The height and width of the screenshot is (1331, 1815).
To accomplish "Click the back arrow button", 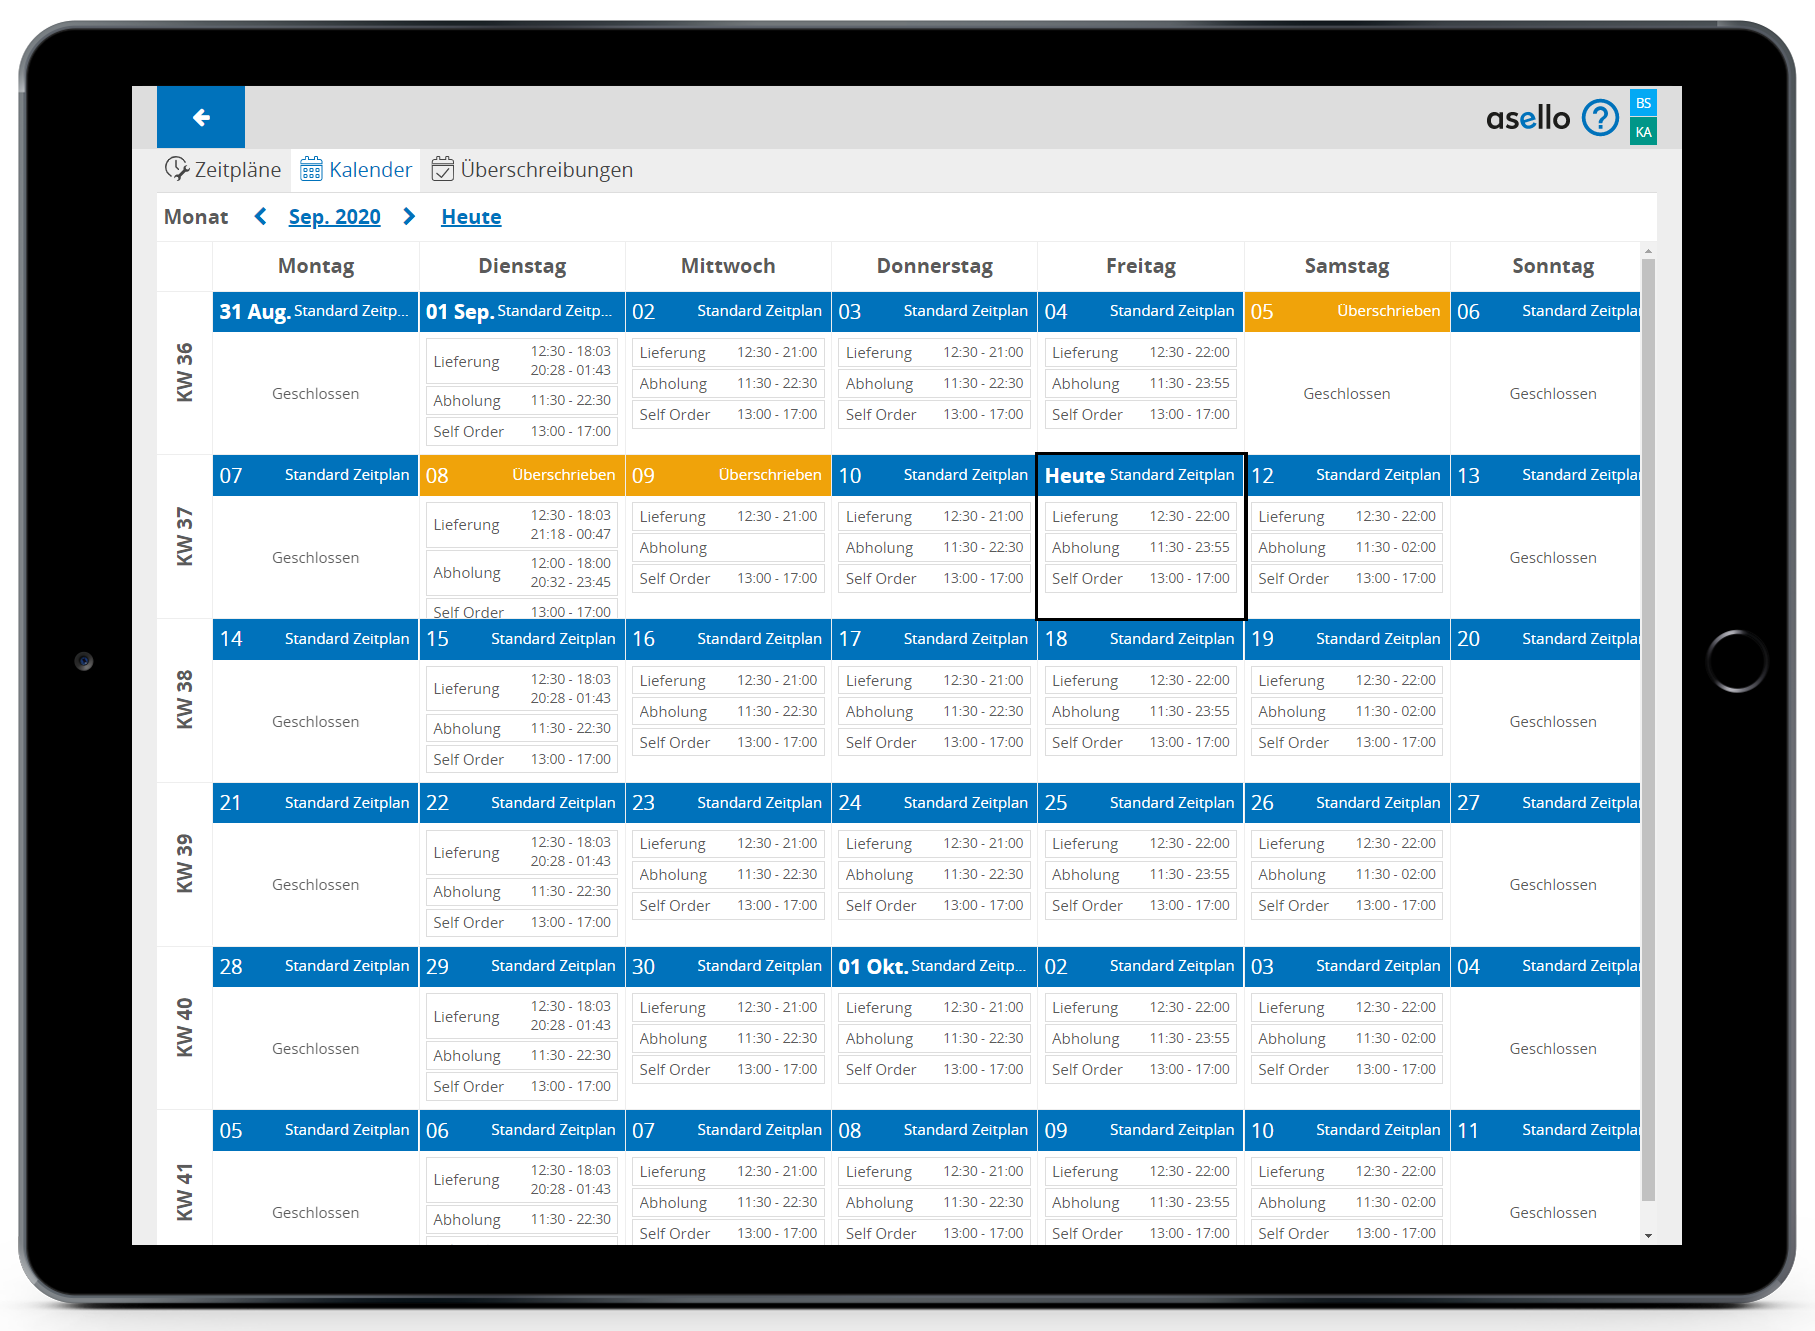I will (x=201, y=118).
